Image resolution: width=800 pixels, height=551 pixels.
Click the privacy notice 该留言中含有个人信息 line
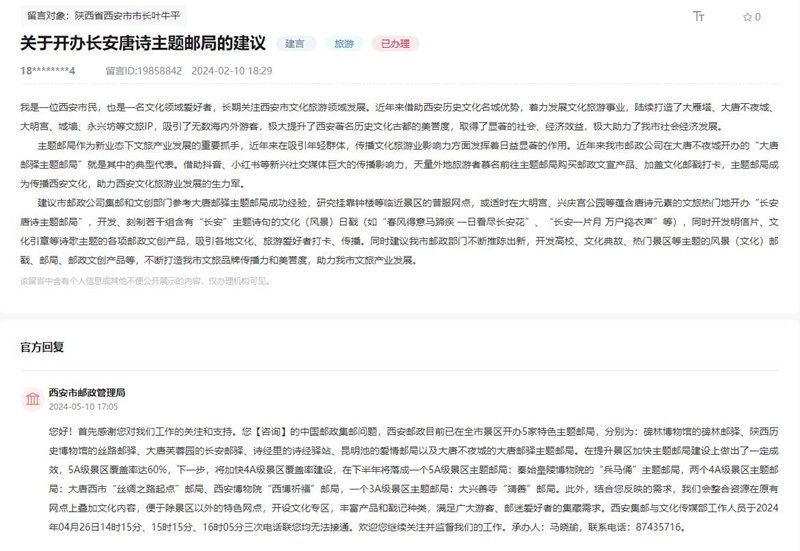[145, 281]
